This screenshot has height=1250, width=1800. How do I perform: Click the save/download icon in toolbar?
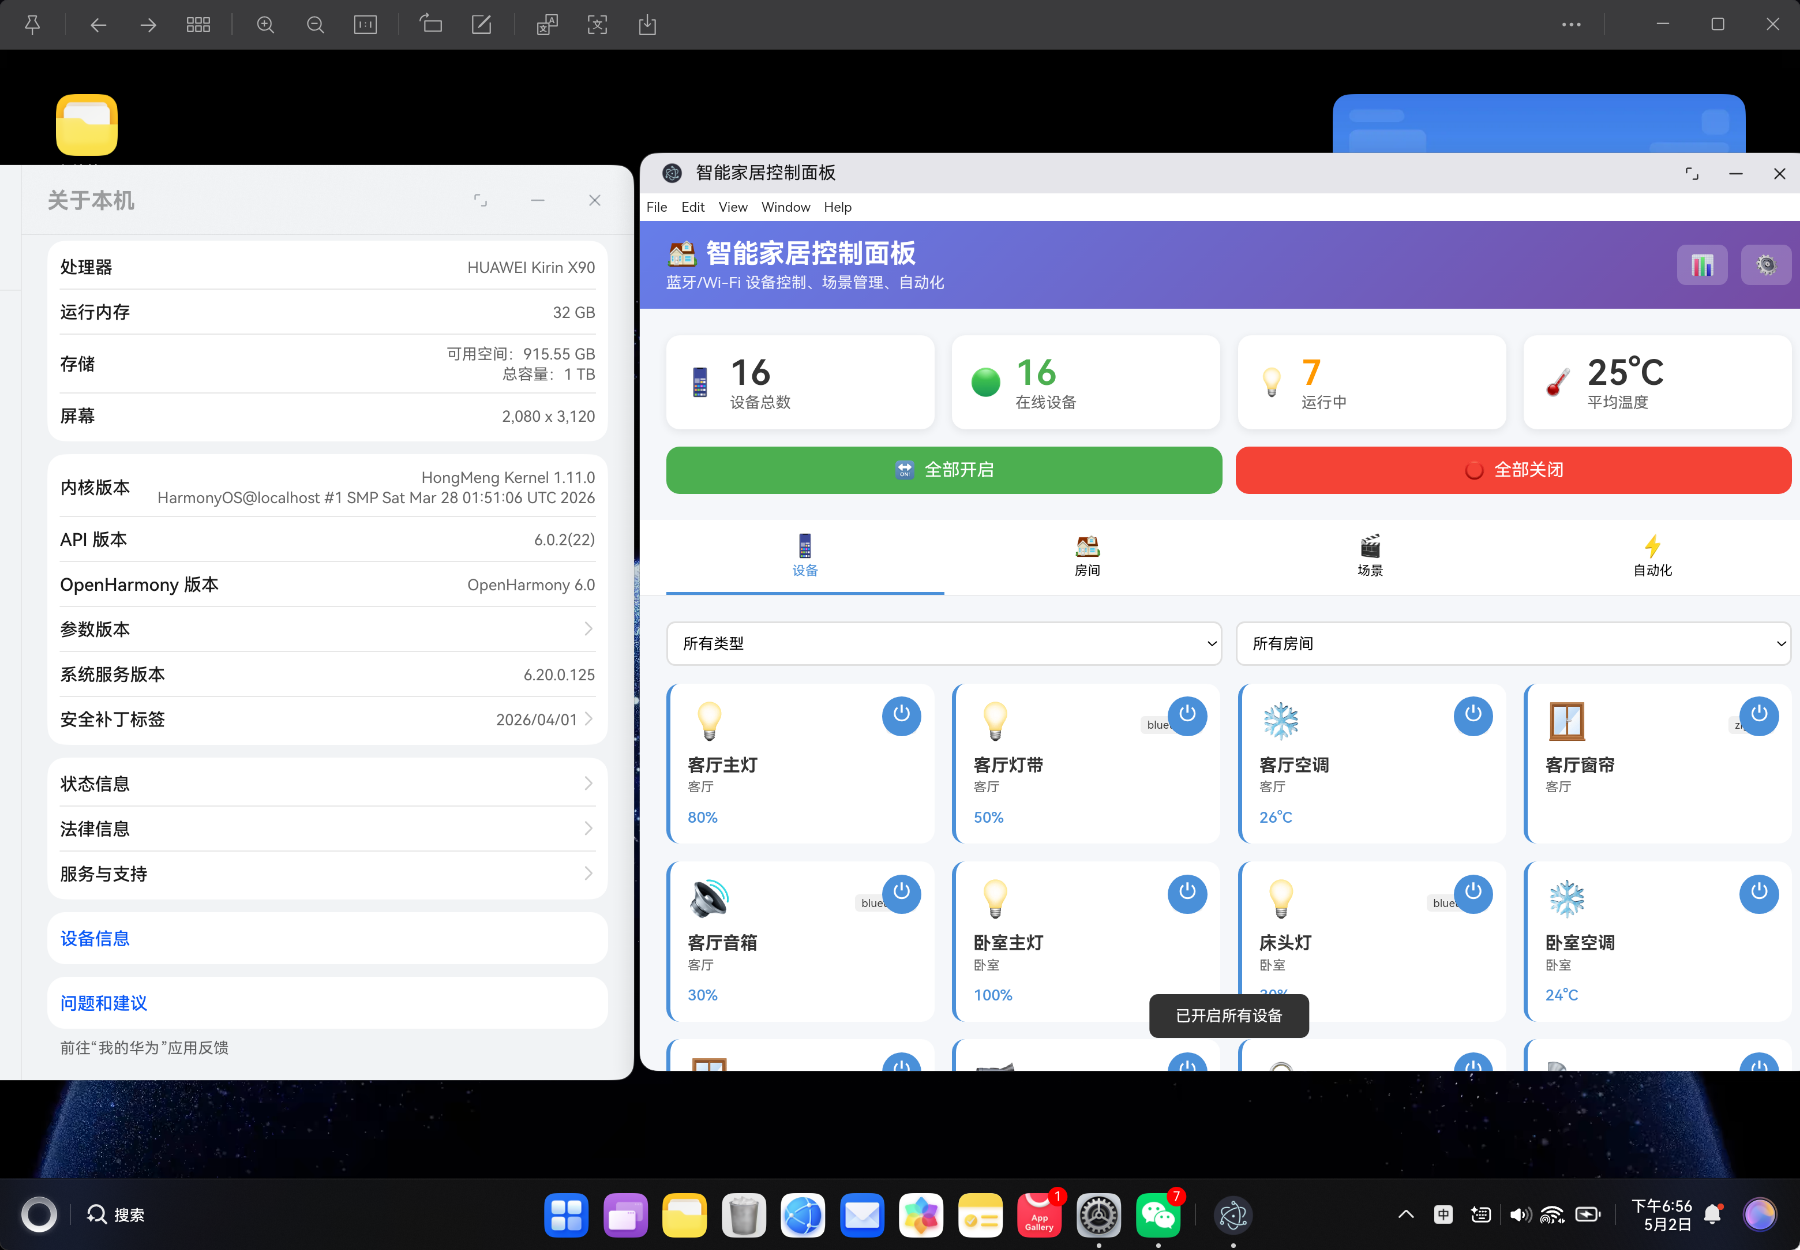point(647,25)
